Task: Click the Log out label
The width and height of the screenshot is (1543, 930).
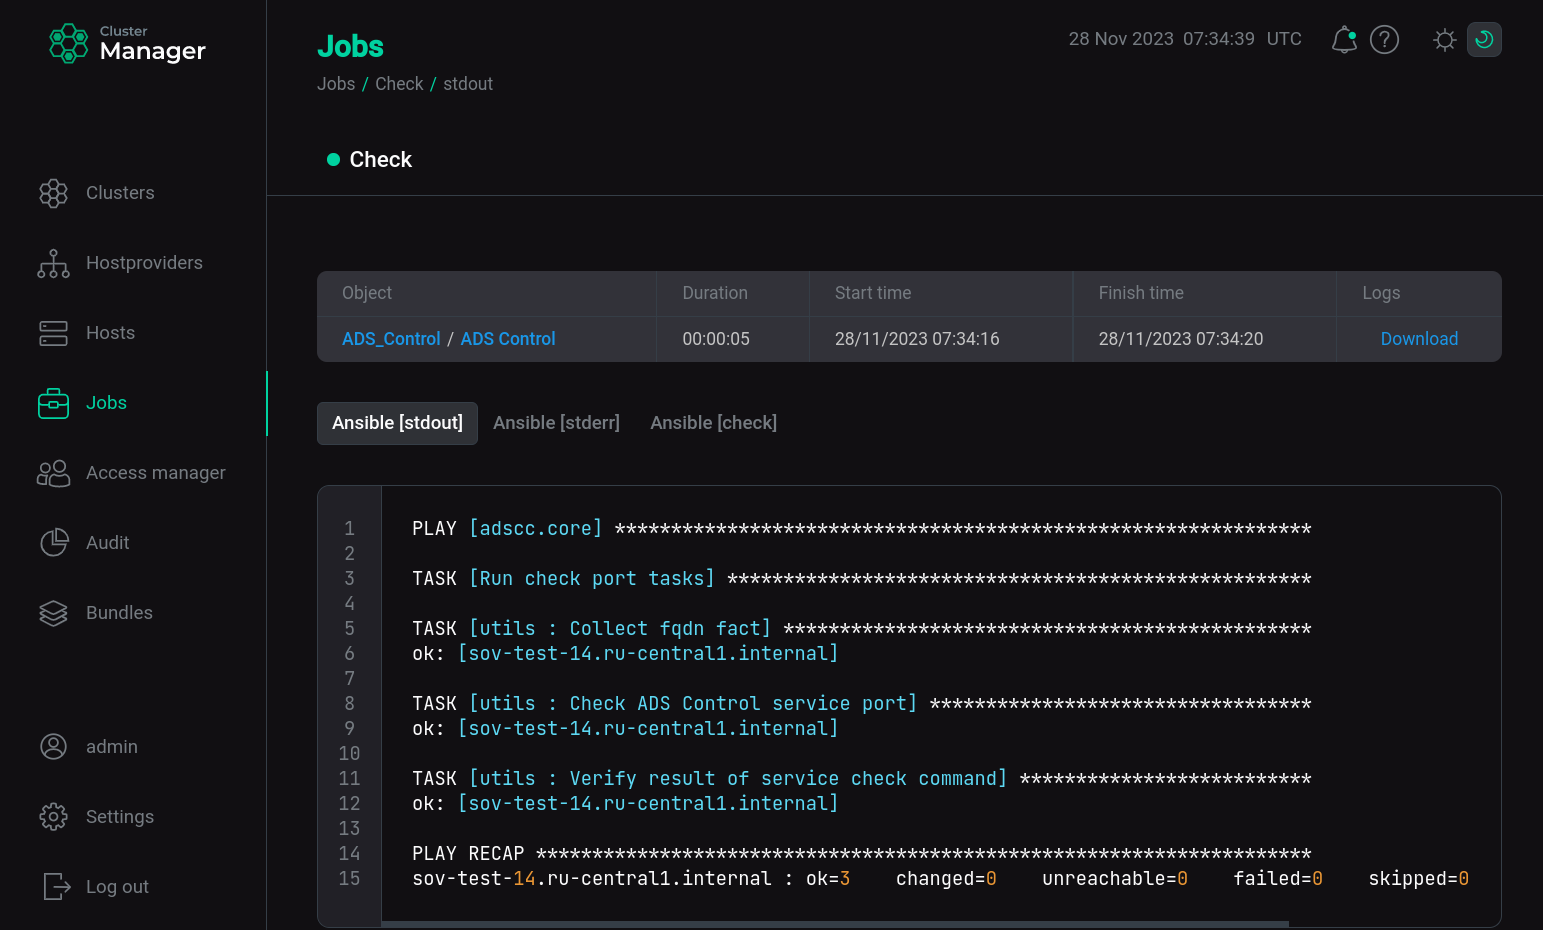Action: (x=117, y=887)
